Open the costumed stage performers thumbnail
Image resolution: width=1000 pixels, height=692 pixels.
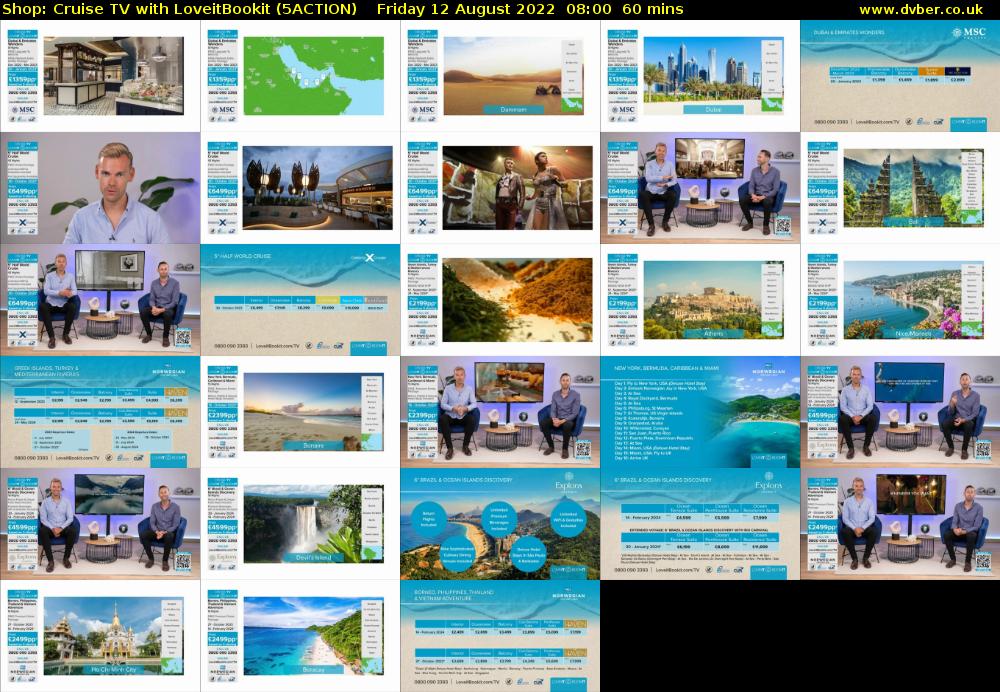tap(500, 188)
